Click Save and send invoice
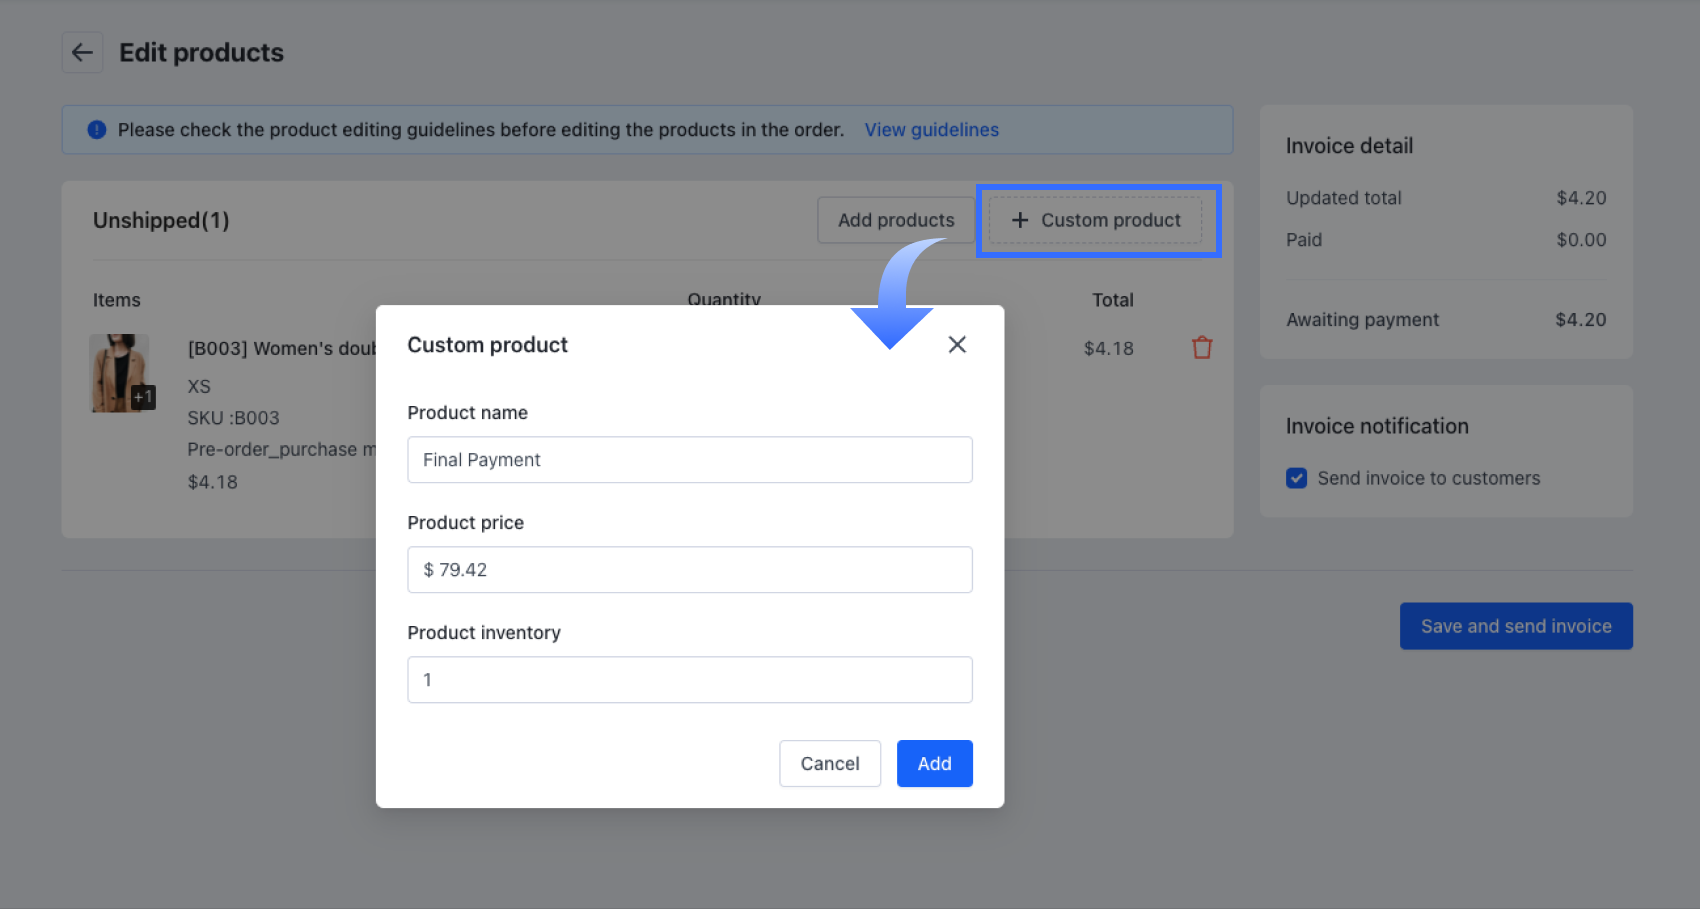The height and width of the screenshot is (909, 1700). 1515,626
